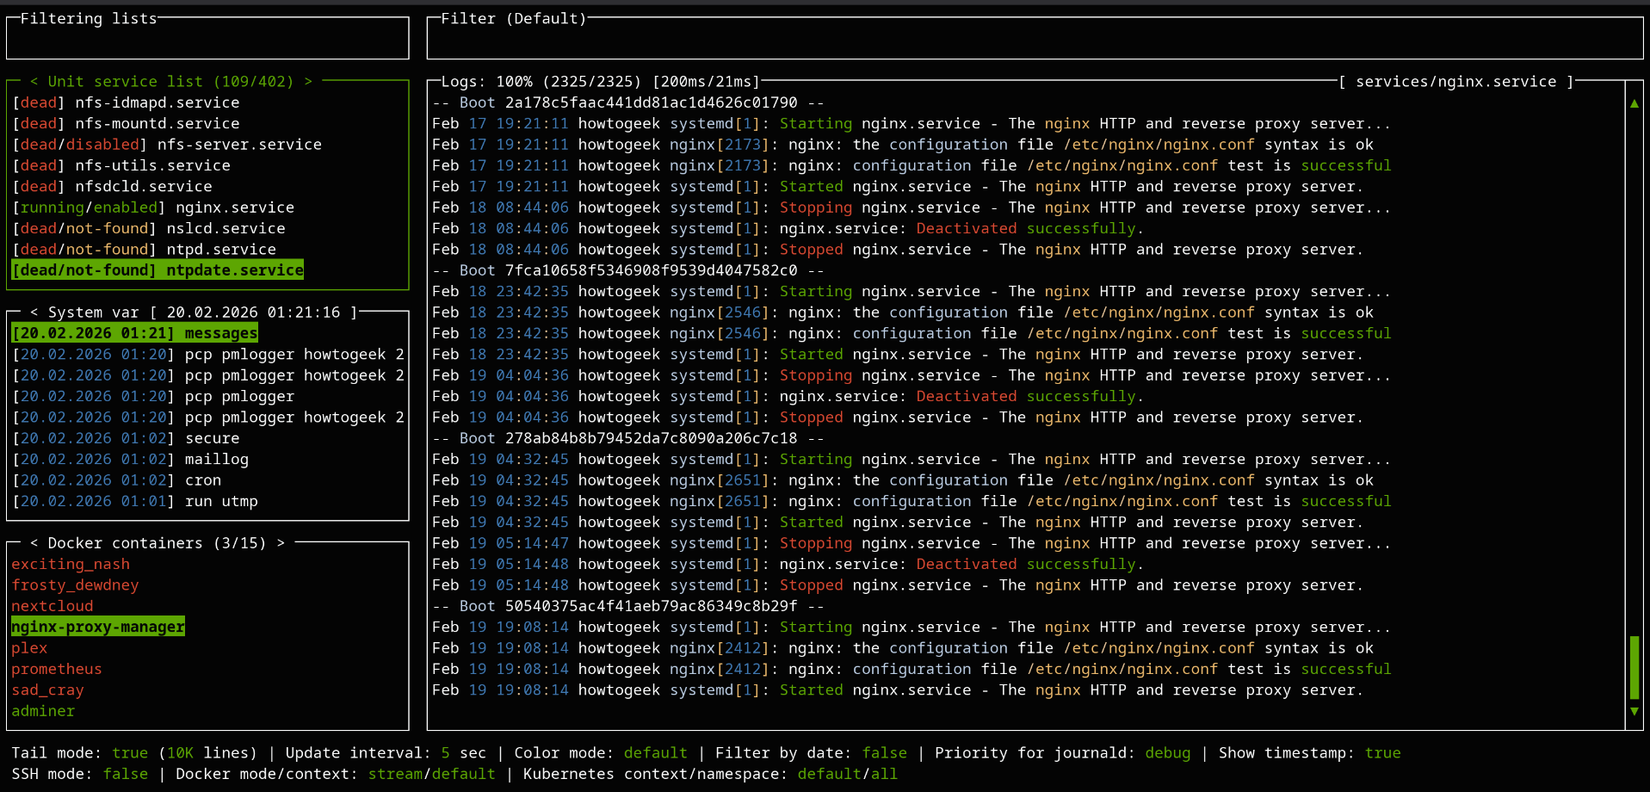Click the Feb 19 05:14:48 Stopped log line
The width and height of the screenshot is (1650, 792).
pyautogui.click(x=898, y=586)
